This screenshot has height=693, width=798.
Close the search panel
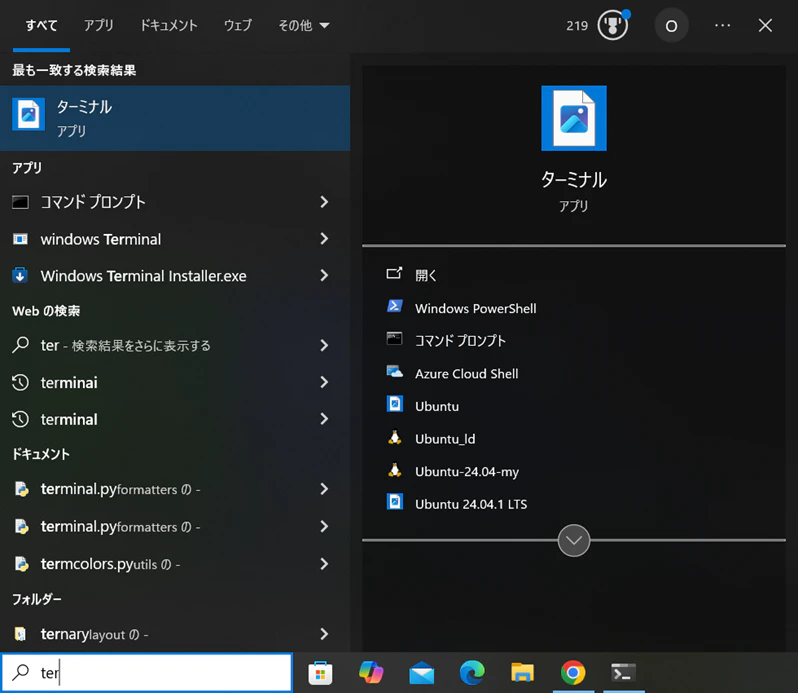click(765, 25)
